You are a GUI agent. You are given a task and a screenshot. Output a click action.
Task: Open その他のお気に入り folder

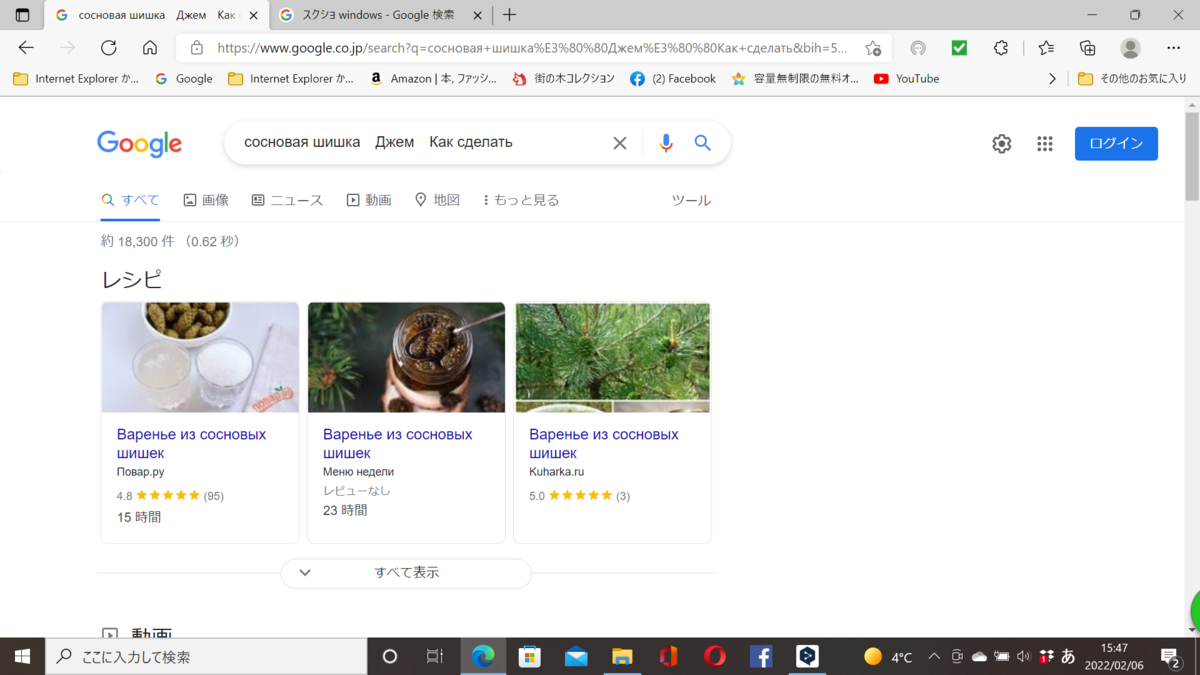click(1132, 78)
